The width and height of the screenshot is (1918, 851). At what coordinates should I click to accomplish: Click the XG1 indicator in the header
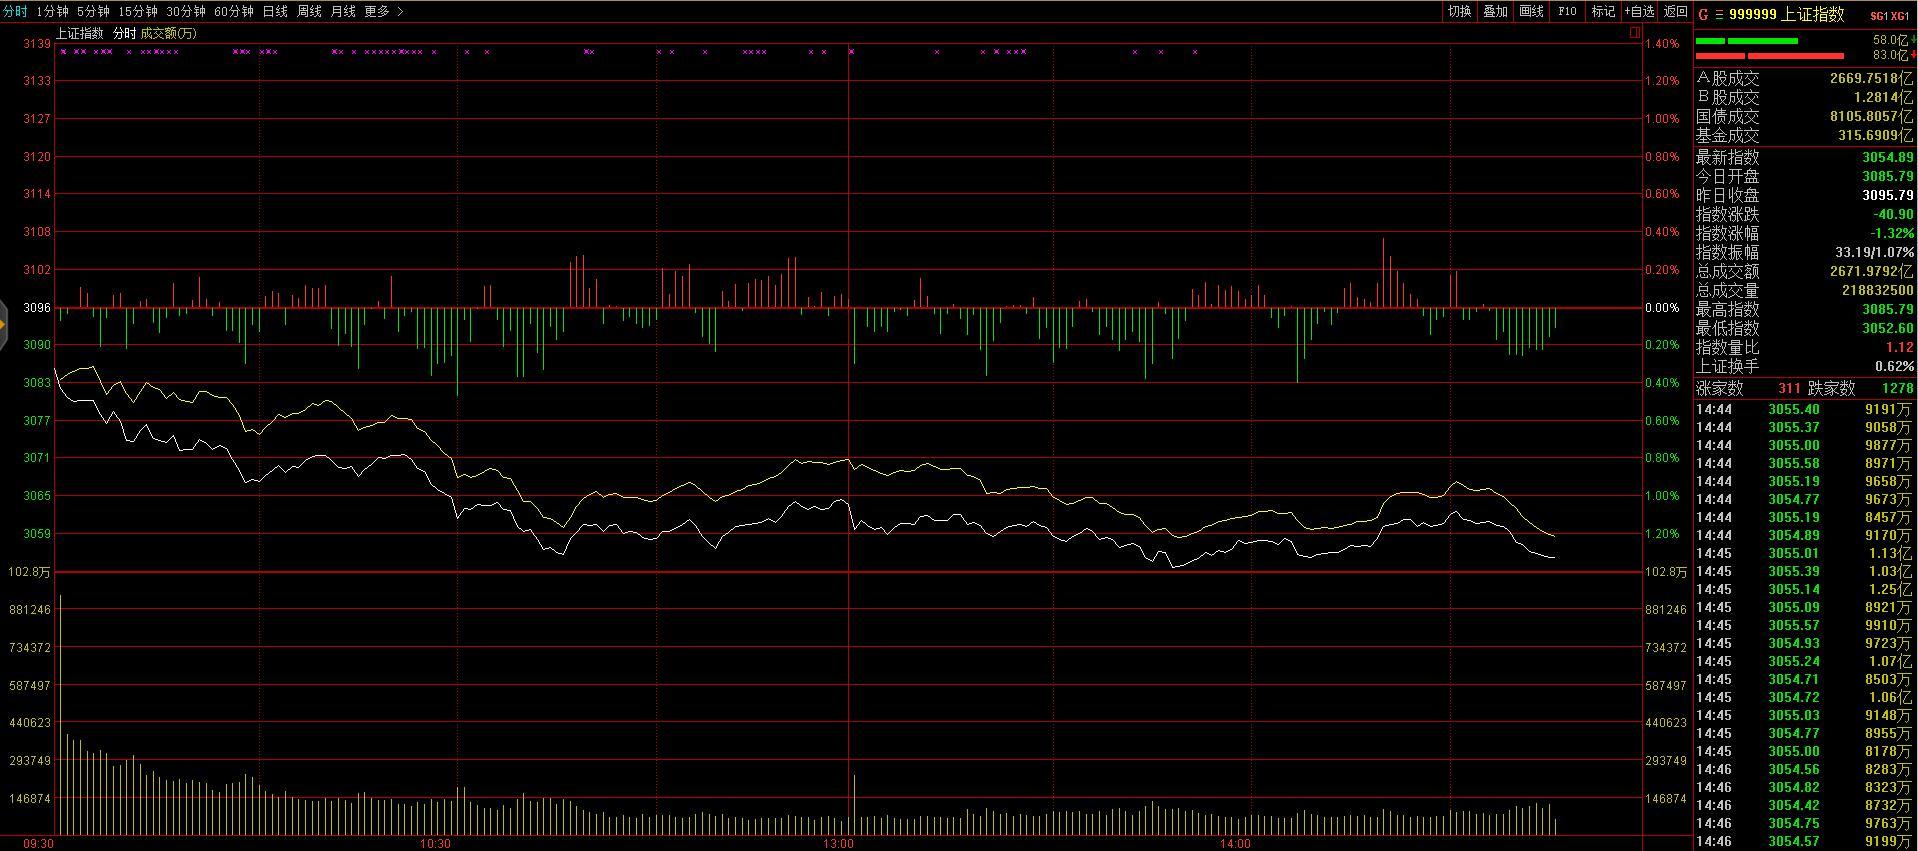[1900, 15]
